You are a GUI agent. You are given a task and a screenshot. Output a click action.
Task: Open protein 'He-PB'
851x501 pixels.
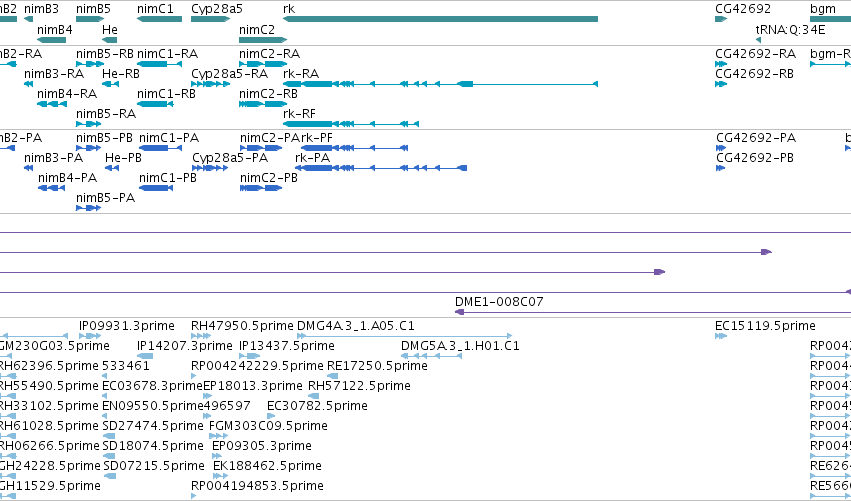[112, 168]
